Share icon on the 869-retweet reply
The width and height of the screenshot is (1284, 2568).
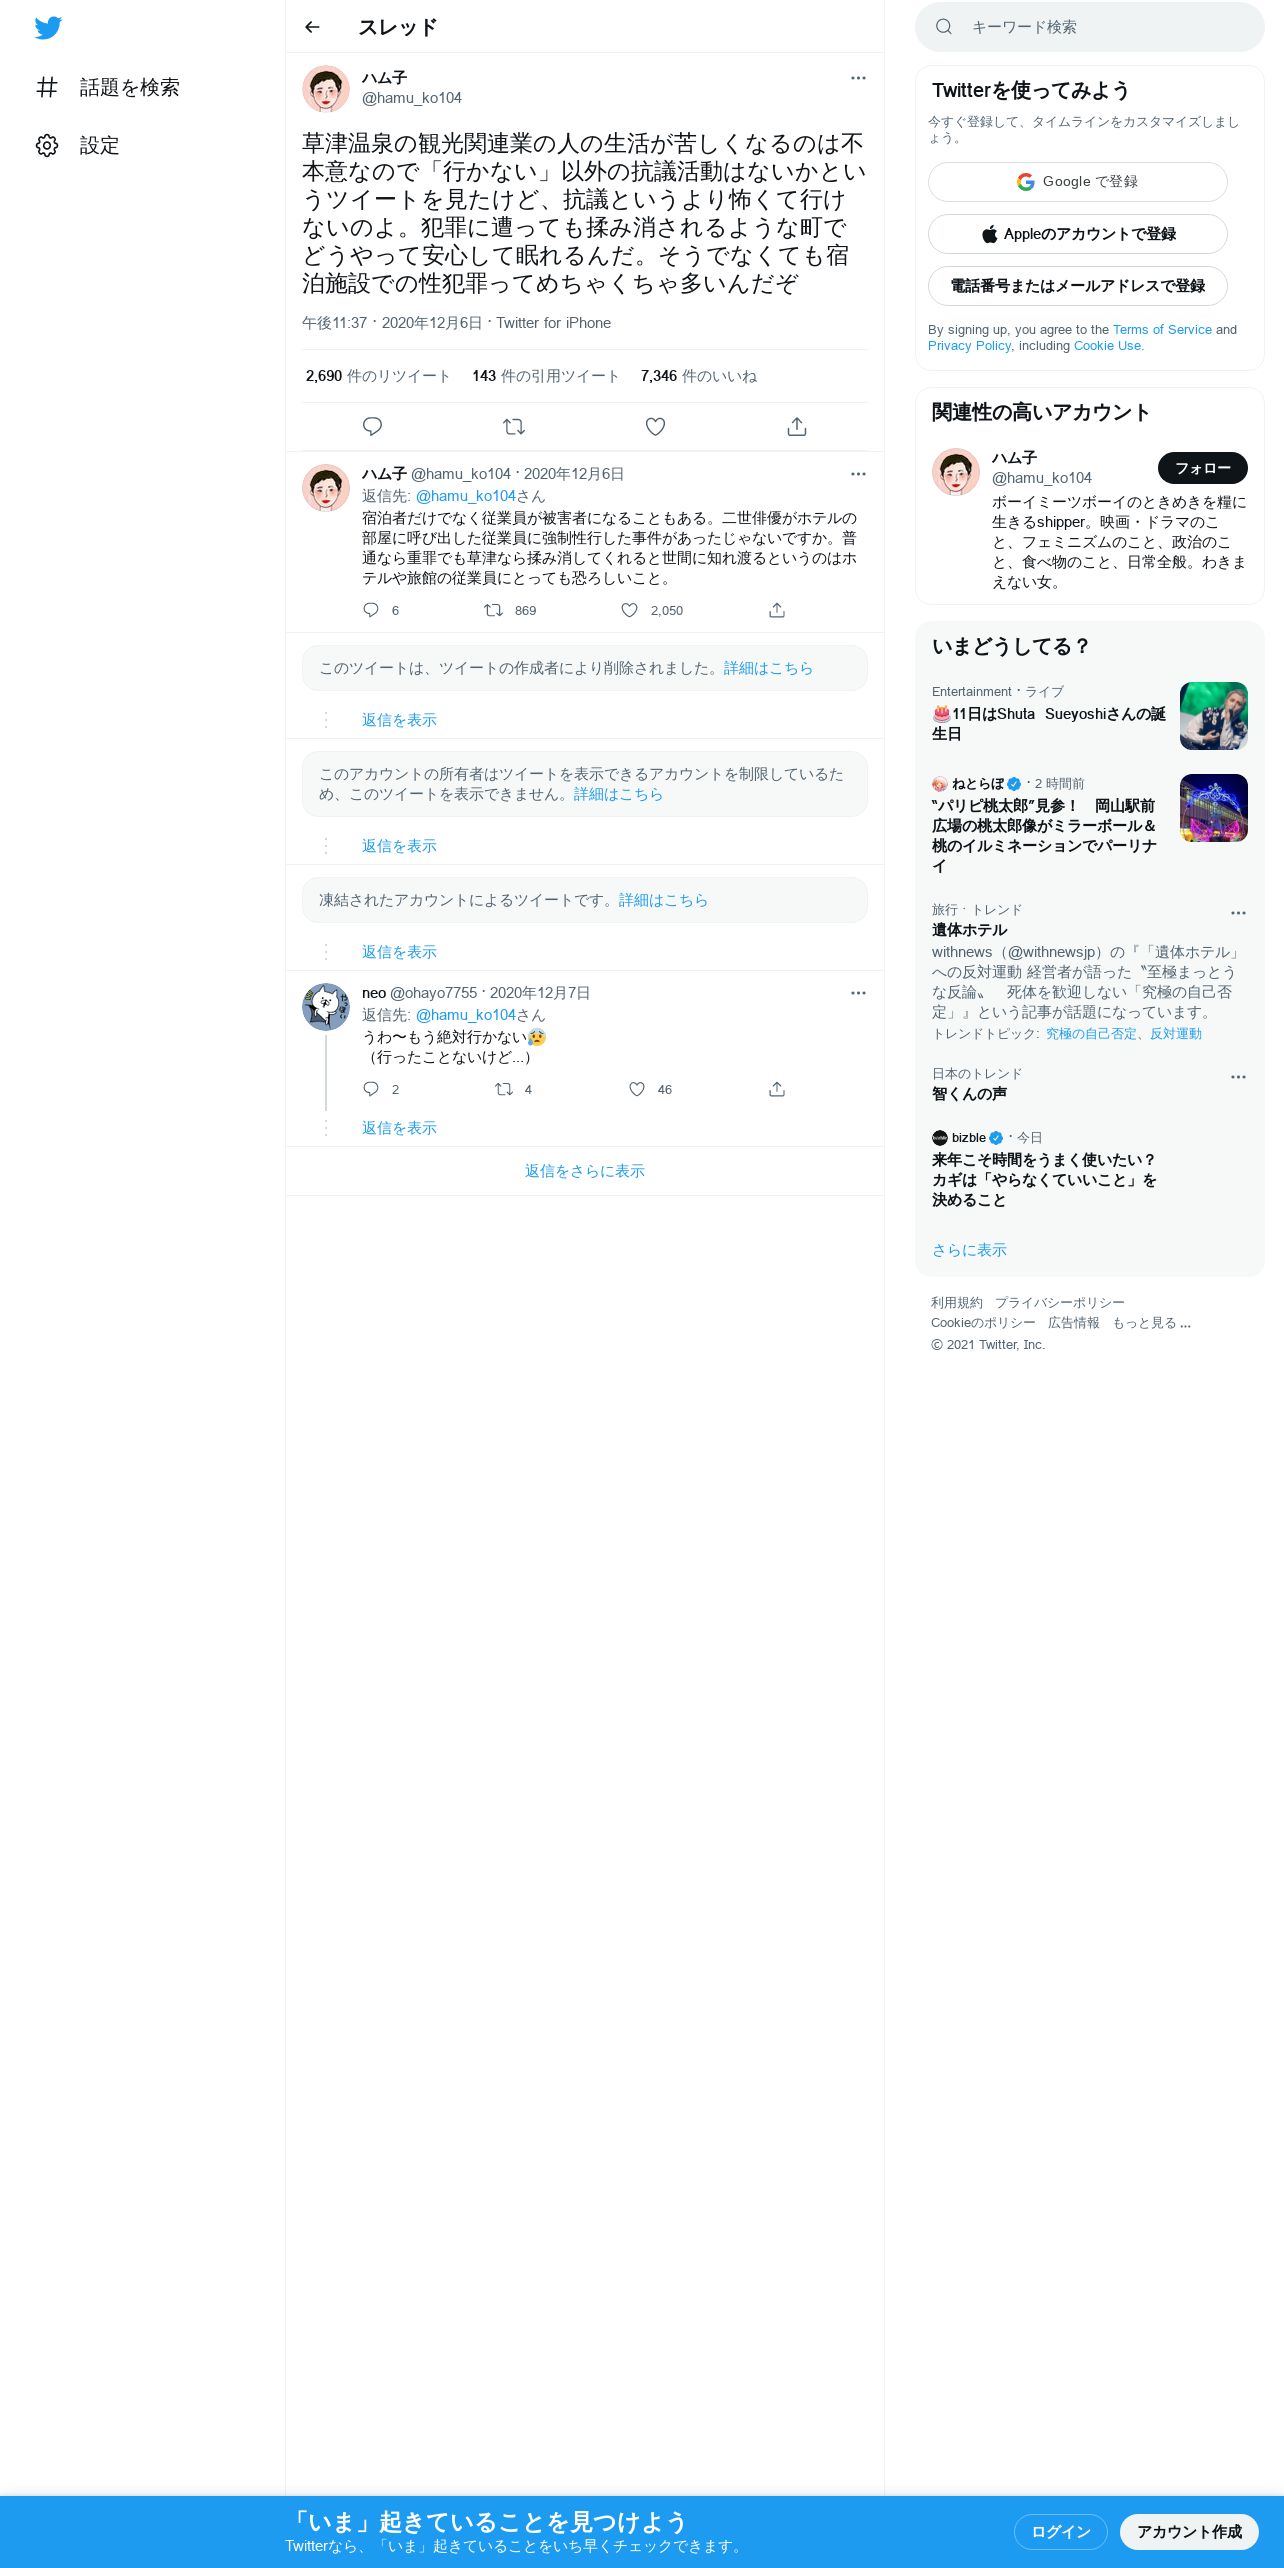click(777, 610)
